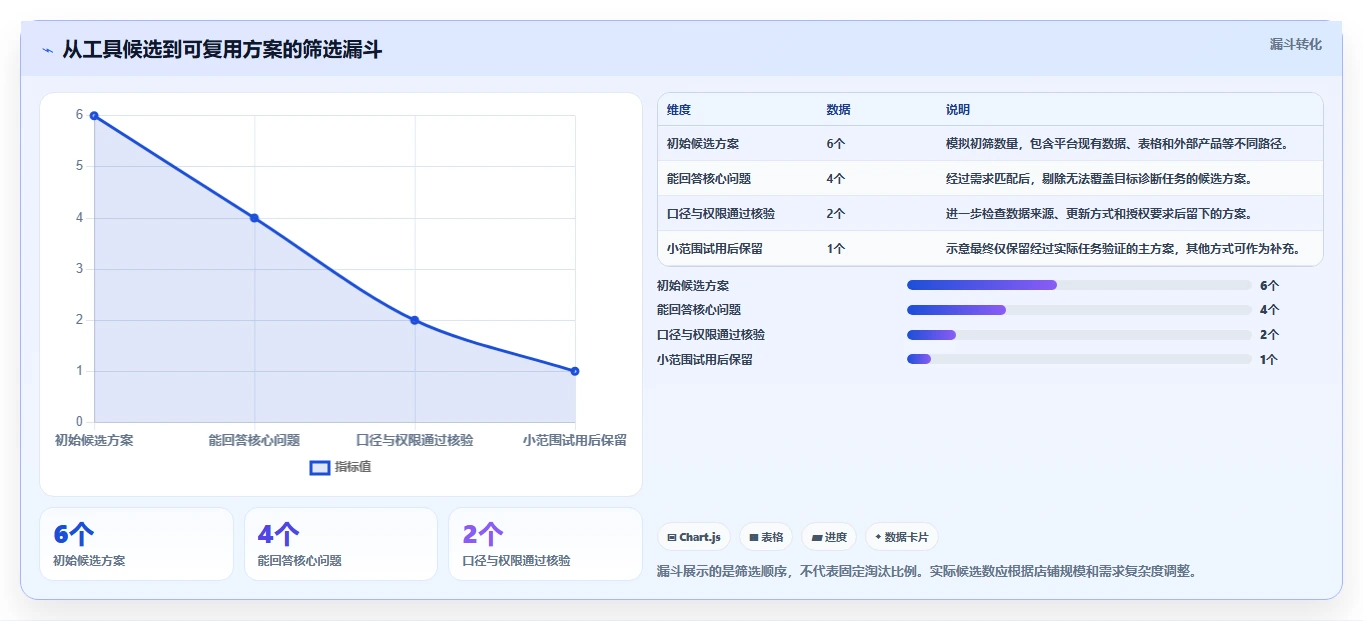
Task: Select the chart point for 小范围试用后保留
Action: [x=575, y=371]
